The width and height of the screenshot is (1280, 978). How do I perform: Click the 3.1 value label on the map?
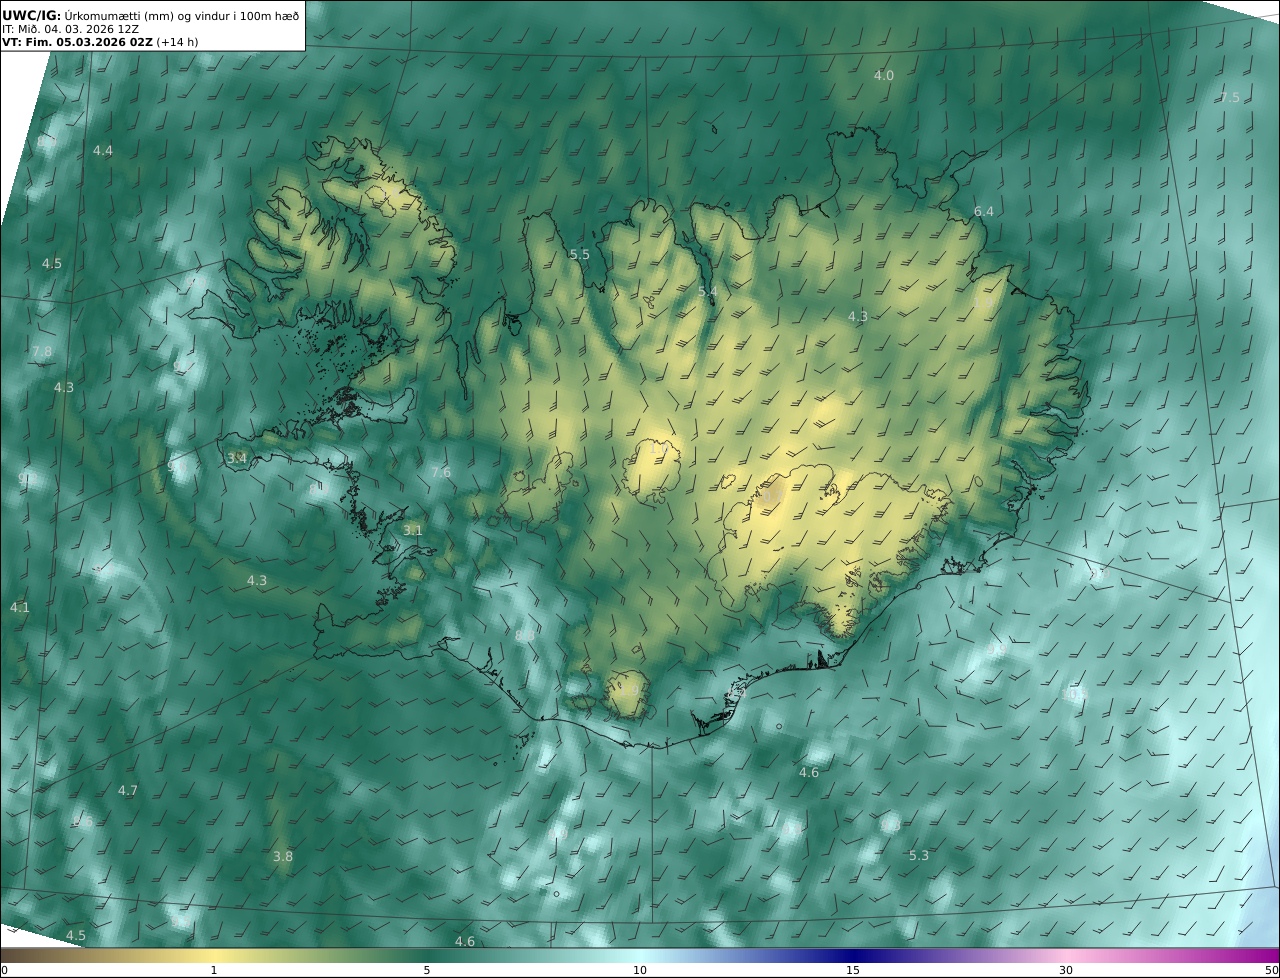pos(413,530)
